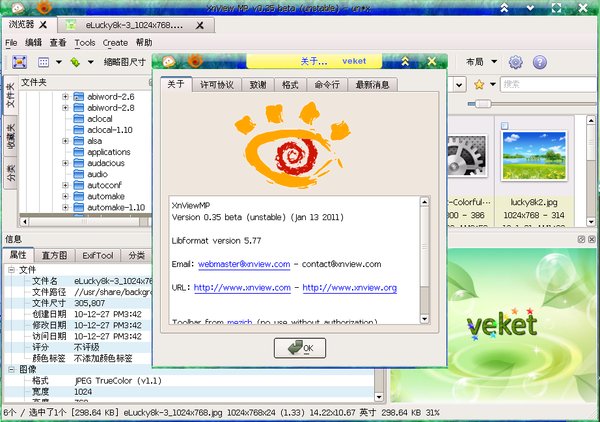Close the eLucky8k-3_1024x768 tab
This screenshot has height=422, width=600.
pyautogui.click(x=199, y=25)
